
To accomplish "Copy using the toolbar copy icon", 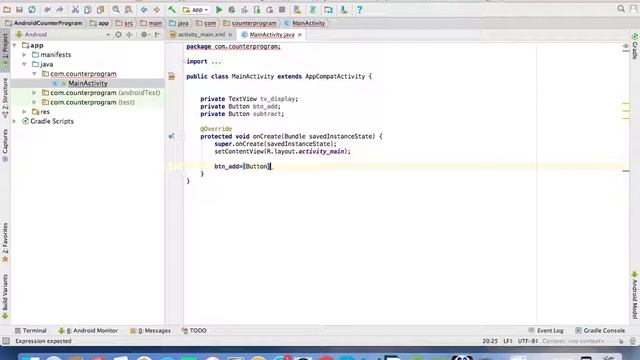I will click(88, 9).
